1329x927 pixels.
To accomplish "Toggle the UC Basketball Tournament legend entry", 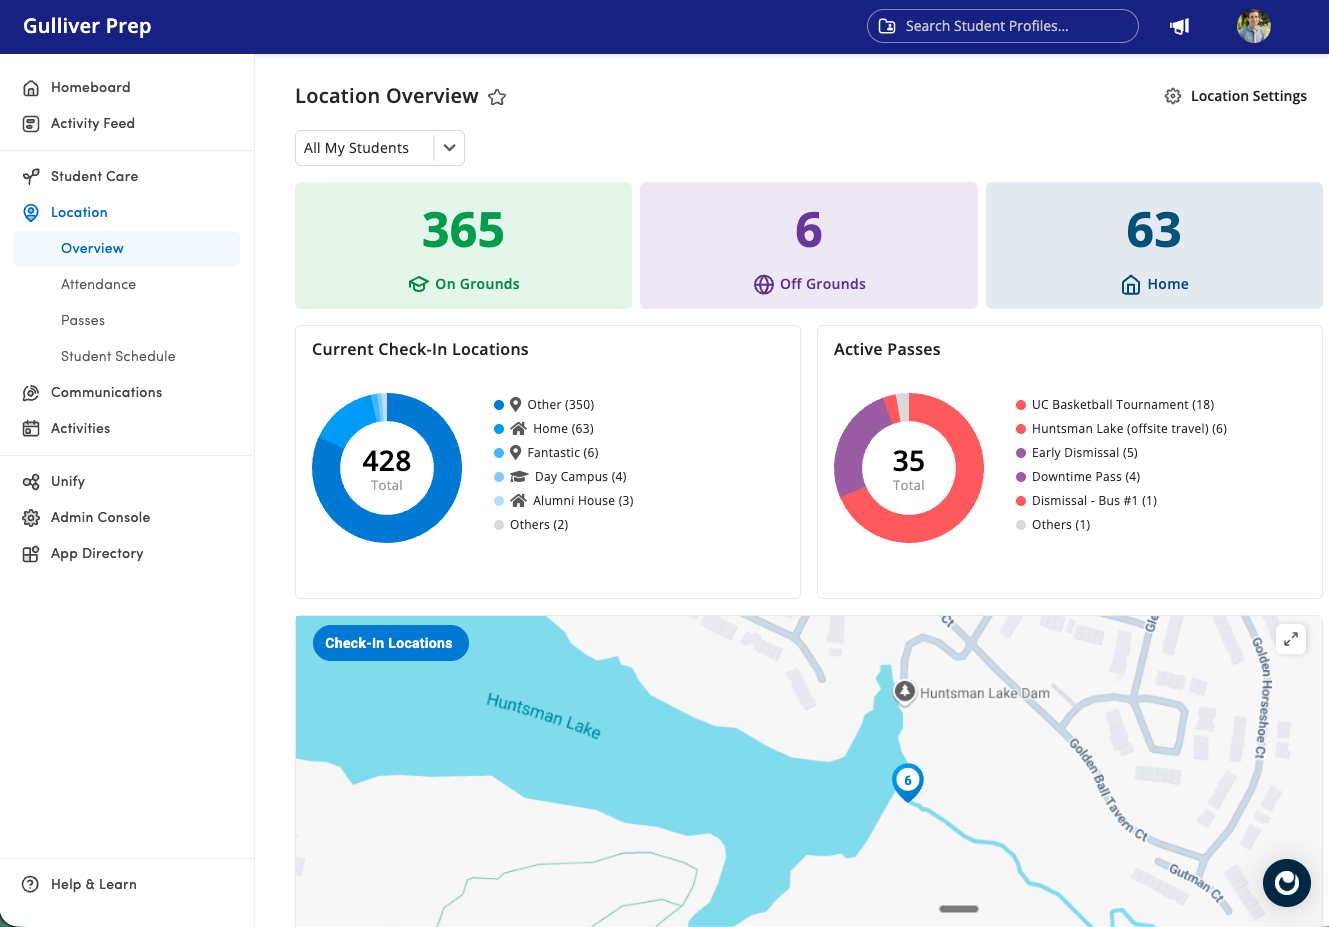I will coord(1115,405).
